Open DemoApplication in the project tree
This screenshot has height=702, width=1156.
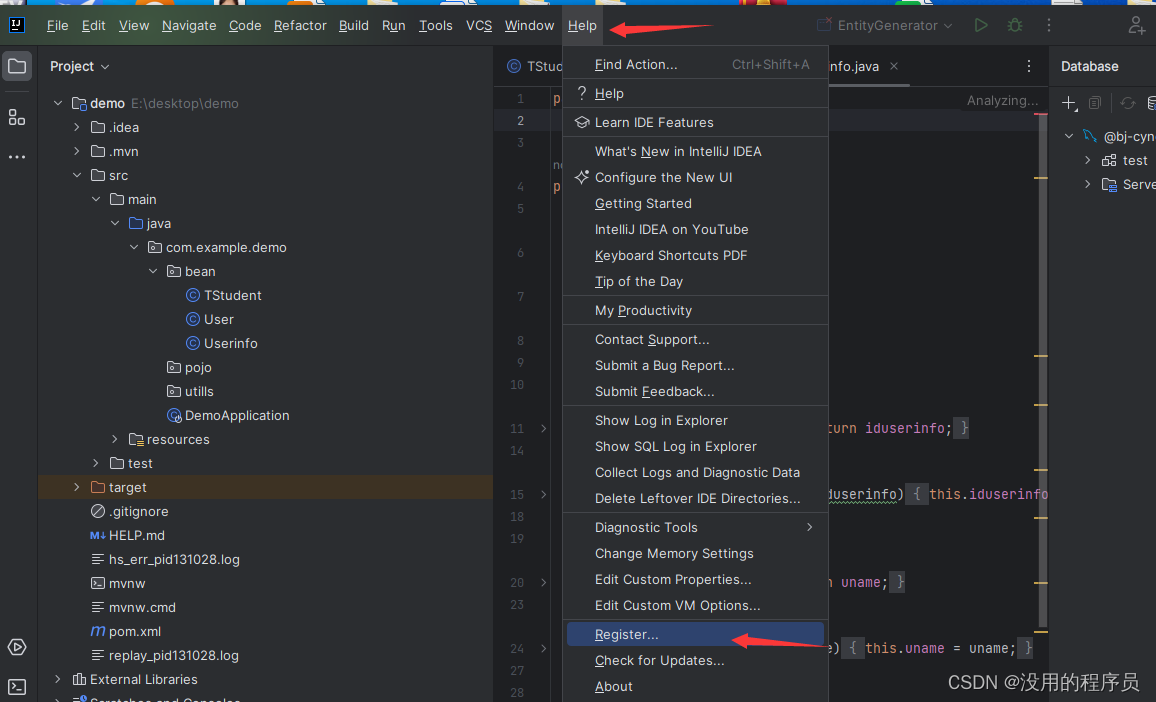(228, 415)
